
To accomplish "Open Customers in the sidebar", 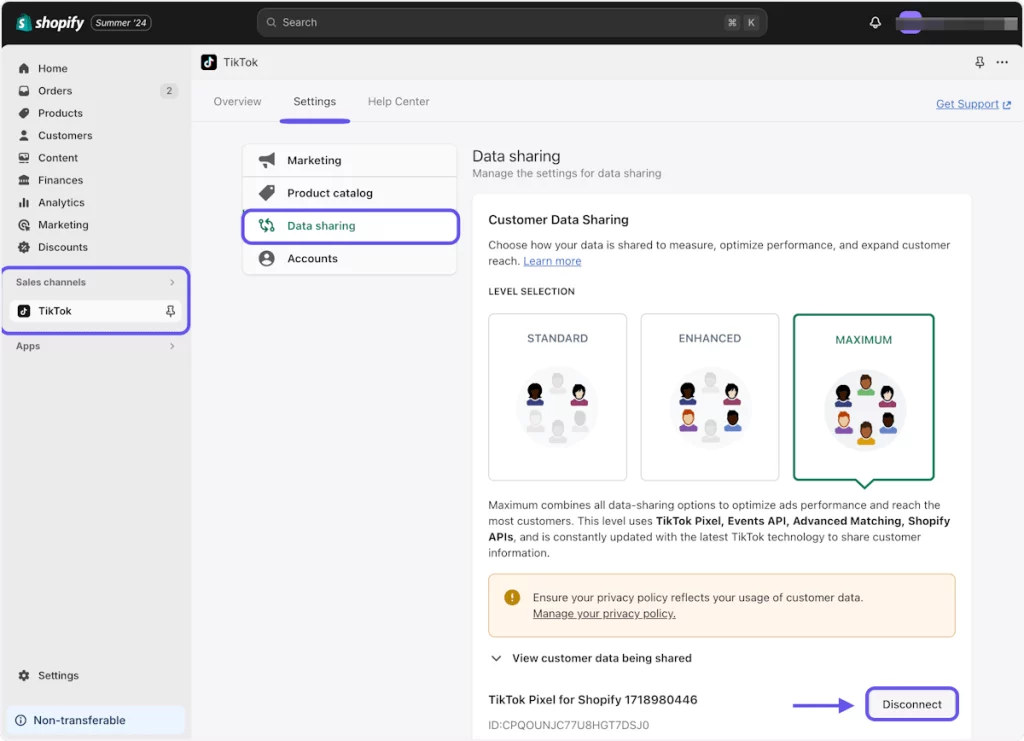I will point(65,135).
